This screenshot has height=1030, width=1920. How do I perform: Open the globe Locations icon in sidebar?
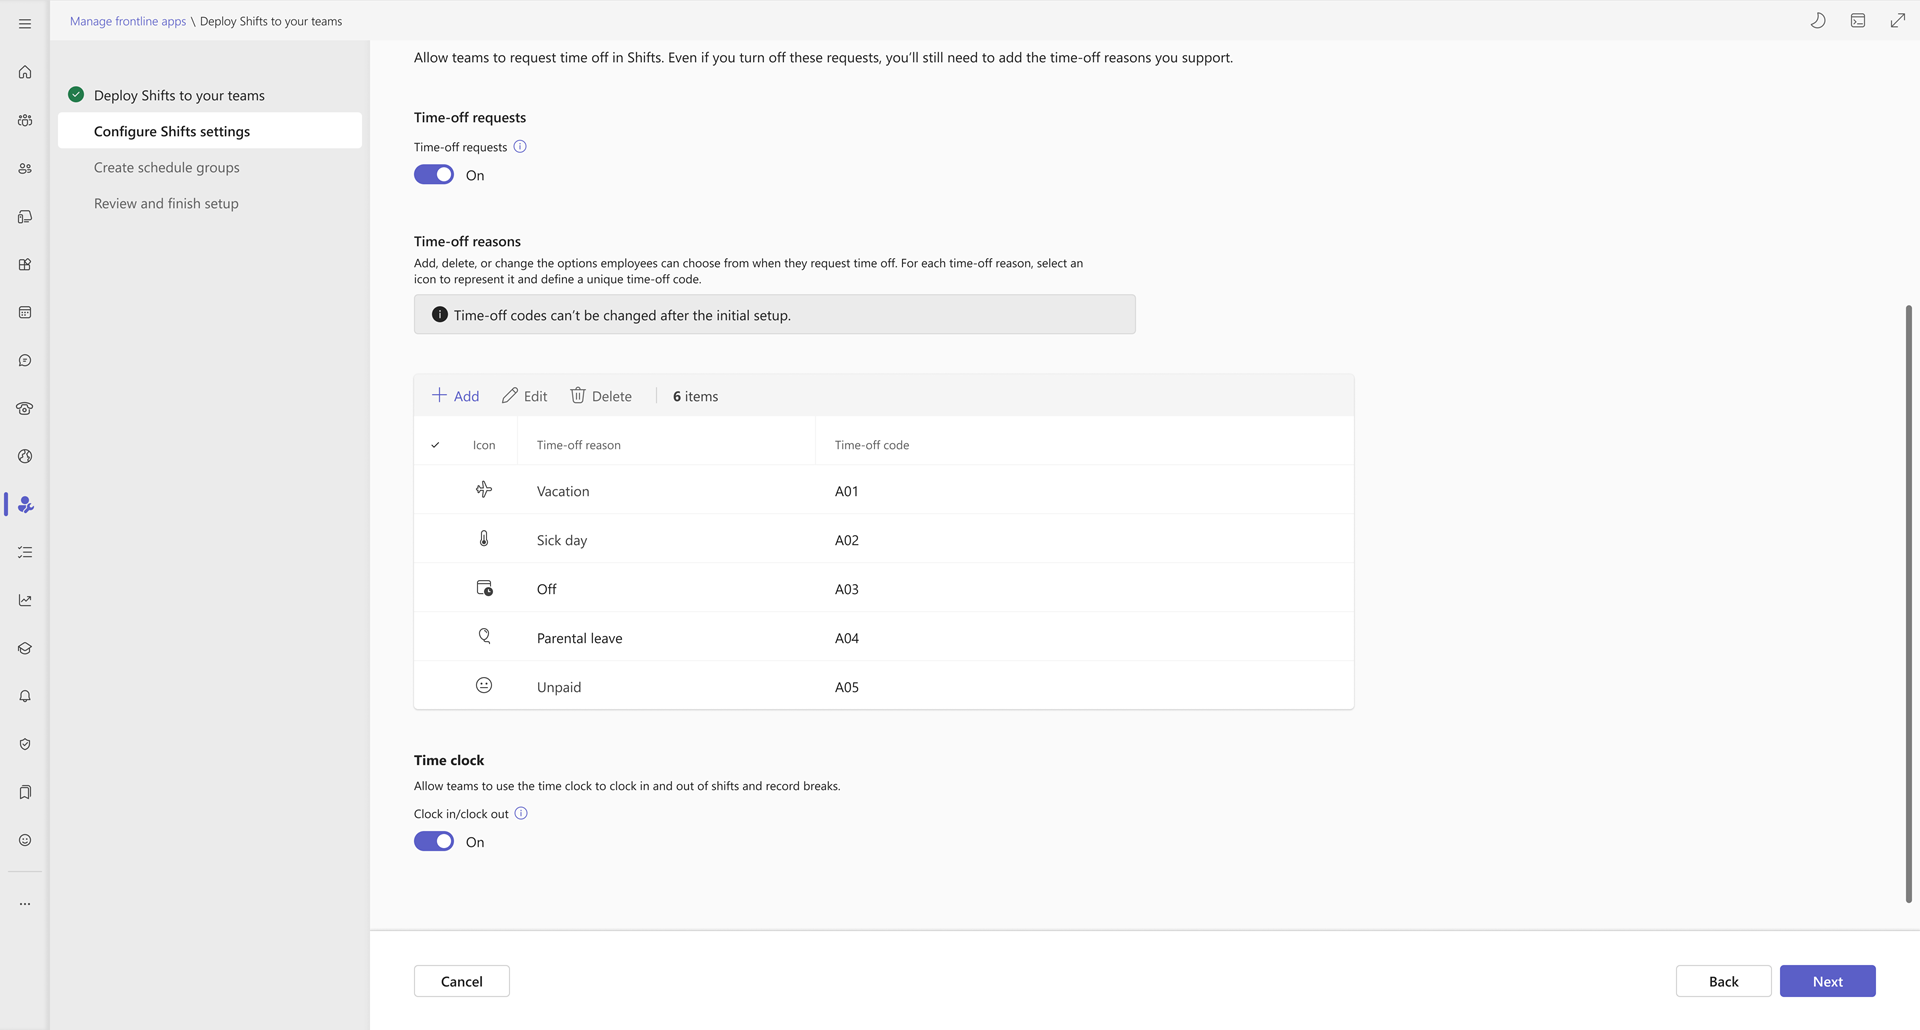point(25,456)
